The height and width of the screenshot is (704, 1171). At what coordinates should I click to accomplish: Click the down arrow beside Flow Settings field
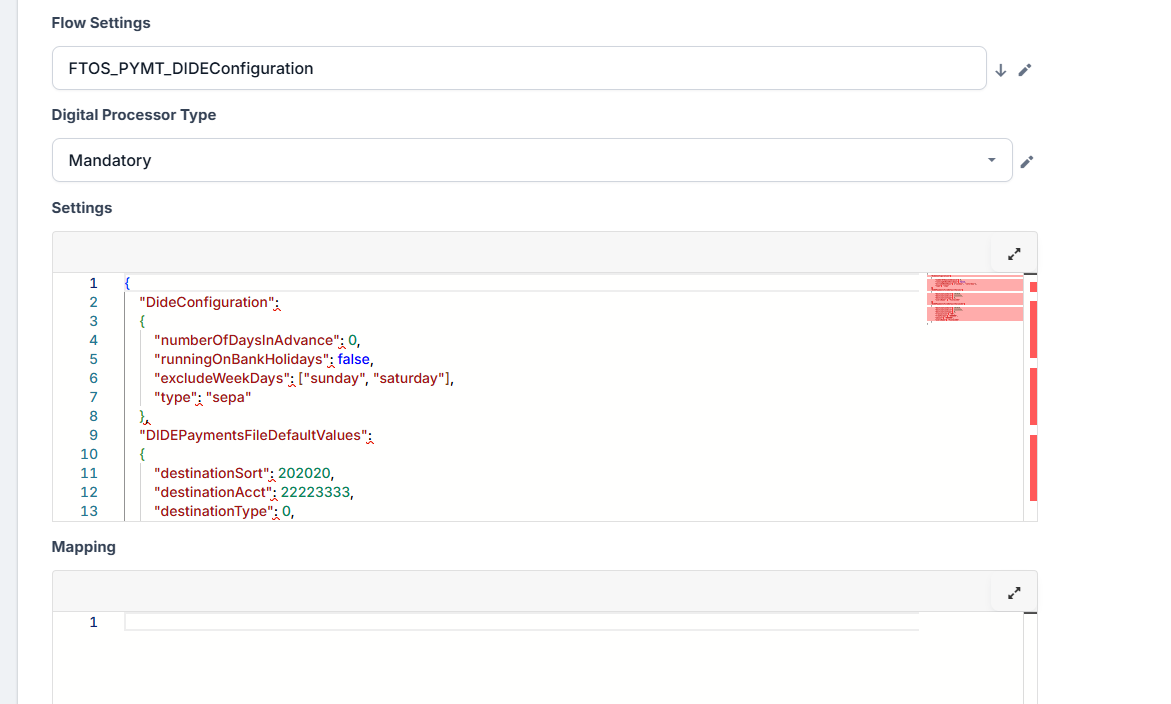[1000, 70]
